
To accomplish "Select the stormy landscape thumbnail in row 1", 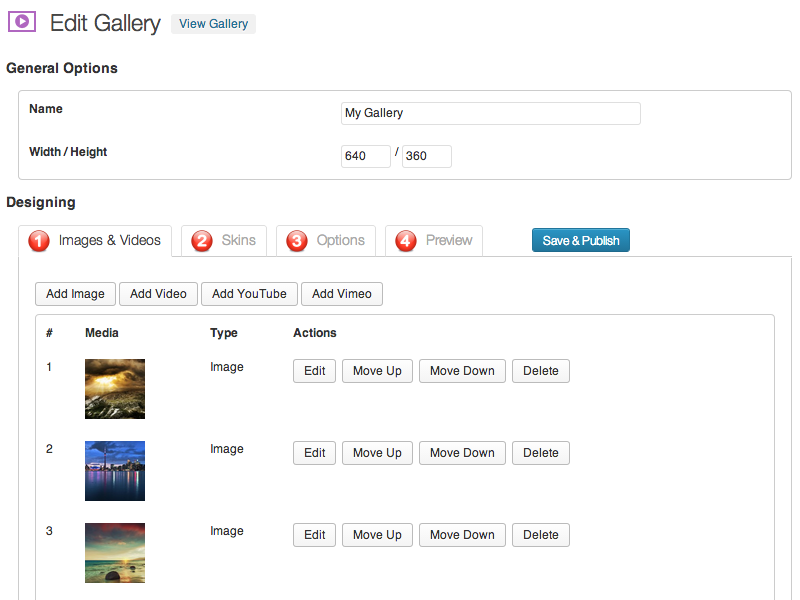I will tap(115, 389).
